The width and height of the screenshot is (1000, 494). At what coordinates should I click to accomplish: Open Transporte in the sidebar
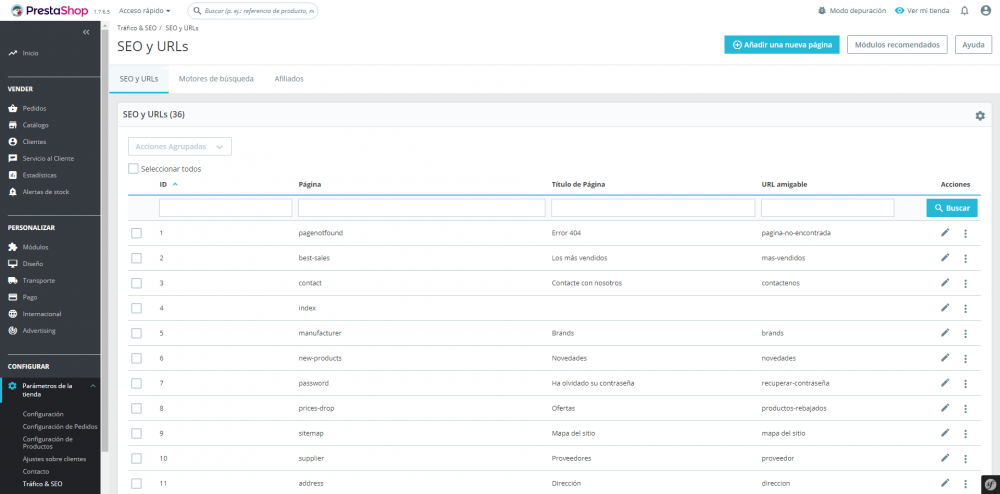click(x=39, y=280)
